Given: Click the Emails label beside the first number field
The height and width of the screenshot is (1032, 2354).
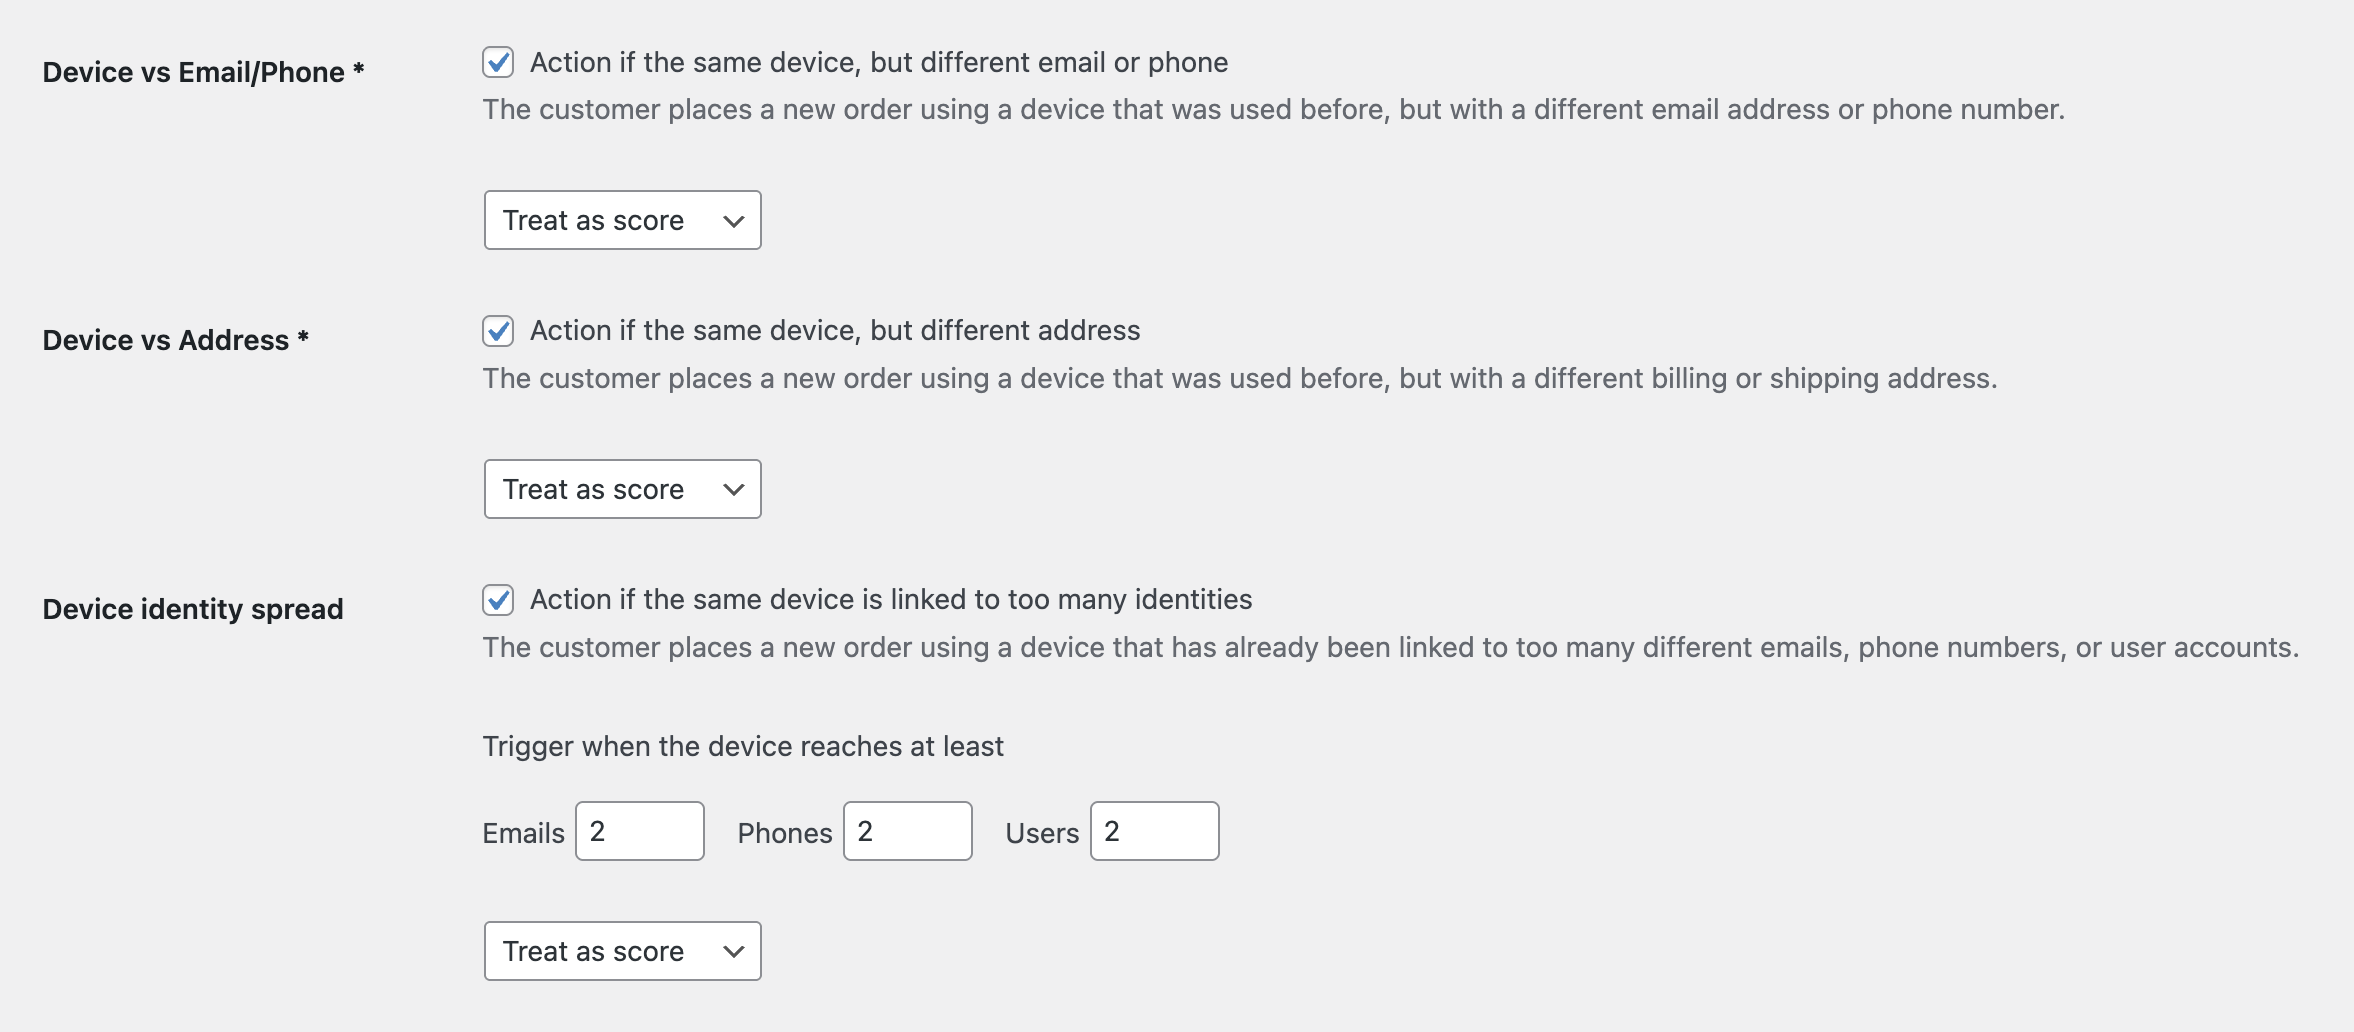Looking at the screenshot, I should [x=523, y=833].
